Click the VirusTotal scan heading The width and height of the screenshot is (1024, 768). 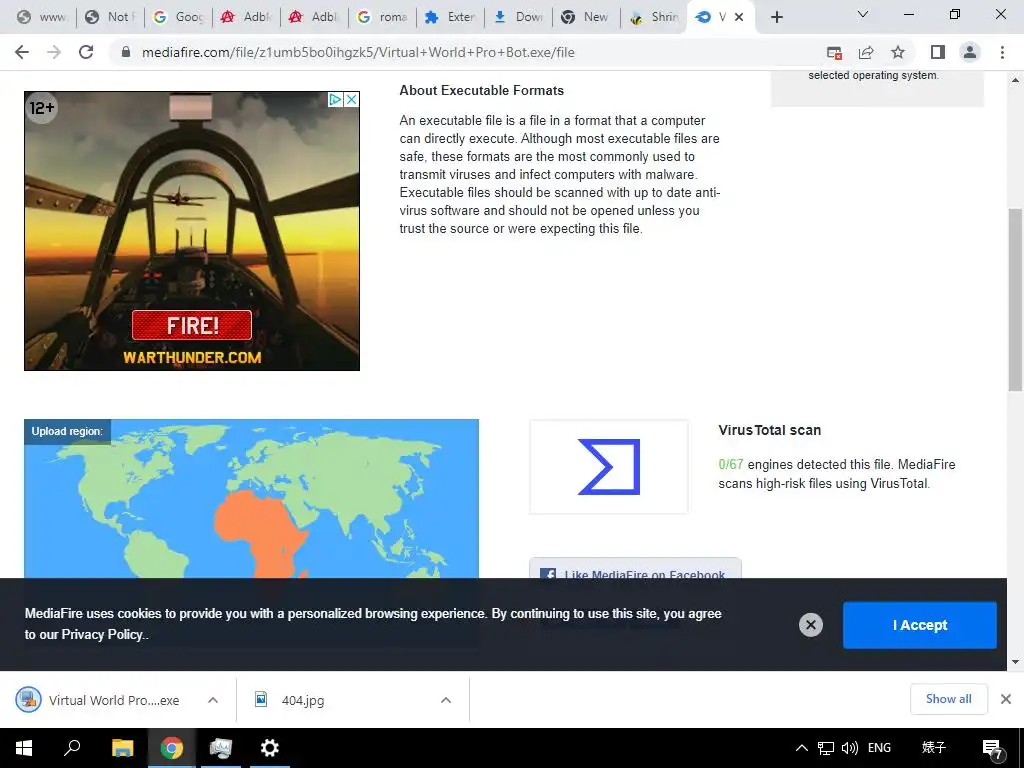[769, 430]
